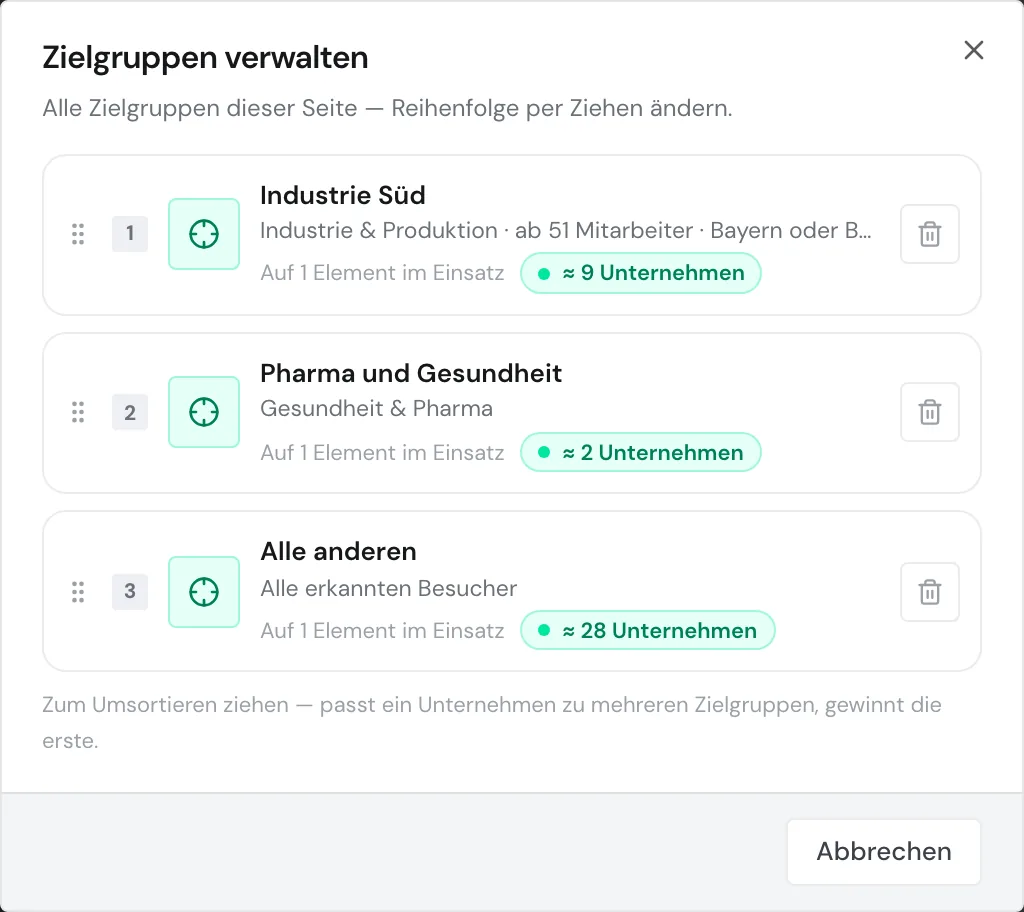Close the Zielgruppen verwalten dialog
This screenshot has height=912, width=1024.
coord(974,50)
